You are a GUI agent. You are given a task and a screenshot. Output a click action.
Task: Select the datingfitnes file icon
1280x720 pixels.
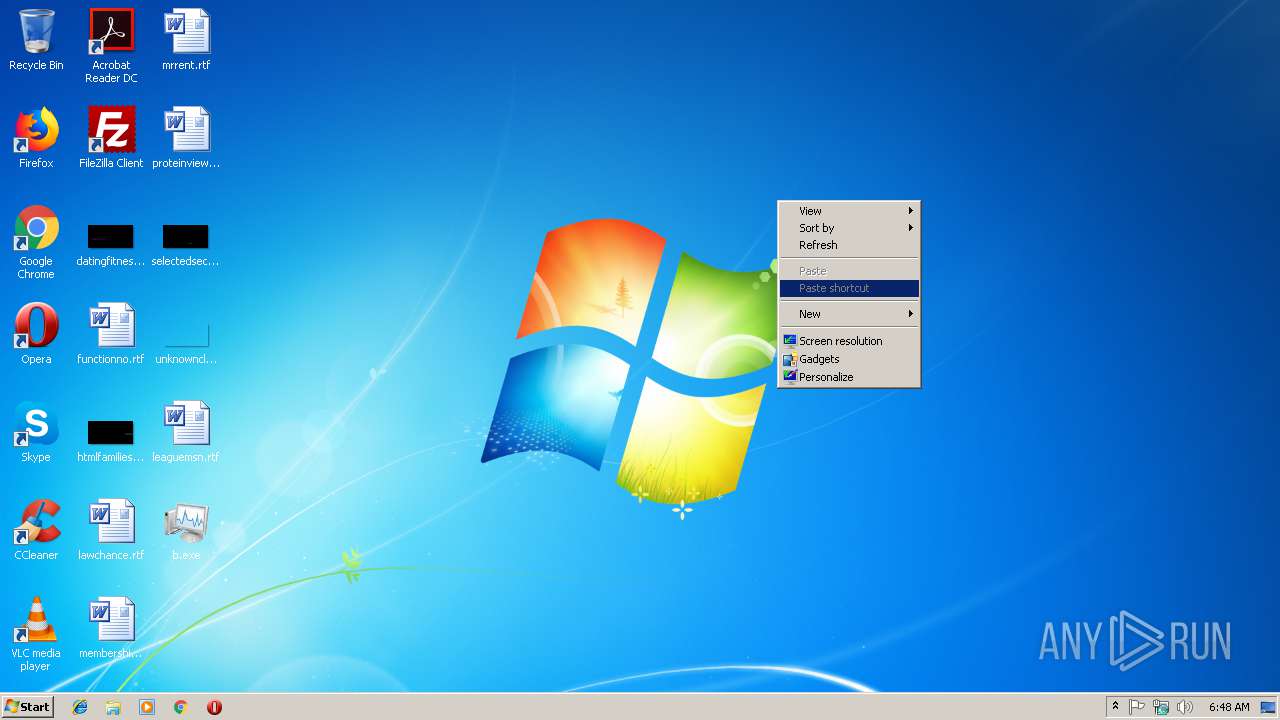(x=111, y=245)
